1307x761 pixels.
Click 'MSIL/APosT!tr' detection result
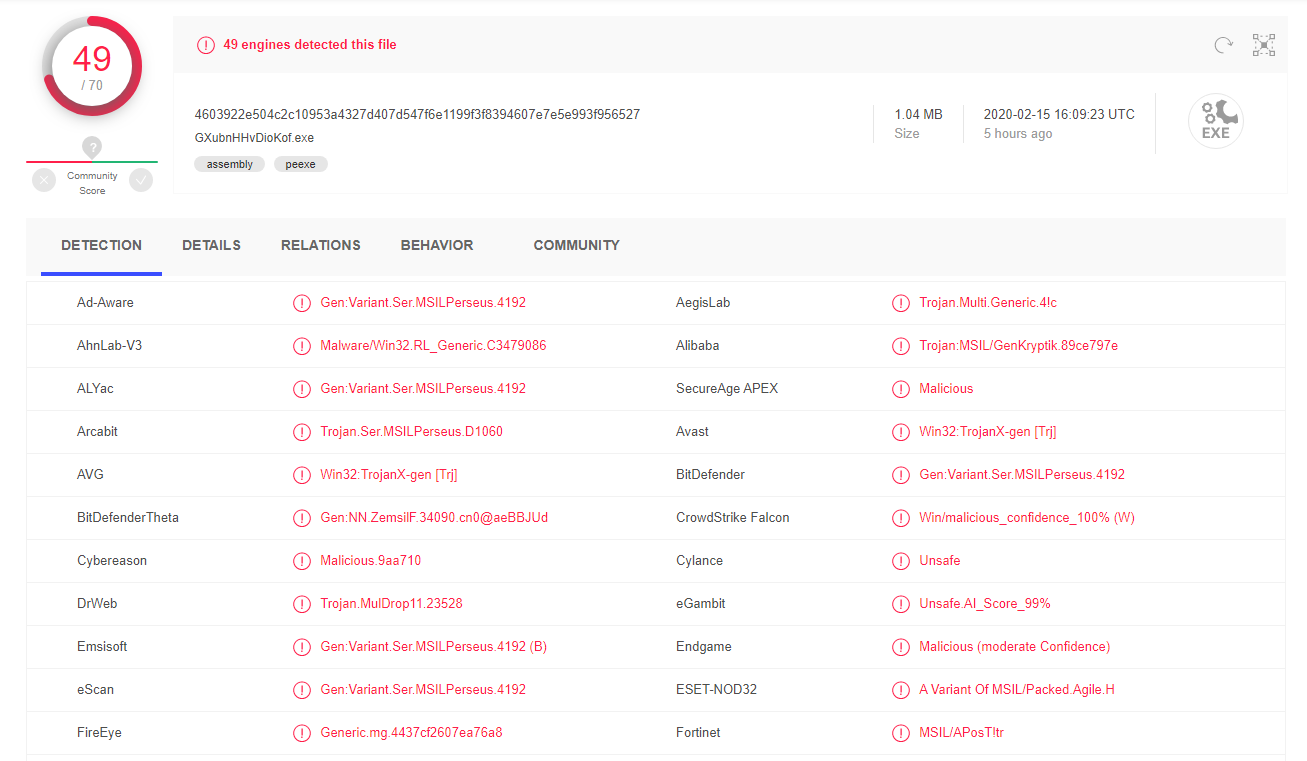[962, 733]
